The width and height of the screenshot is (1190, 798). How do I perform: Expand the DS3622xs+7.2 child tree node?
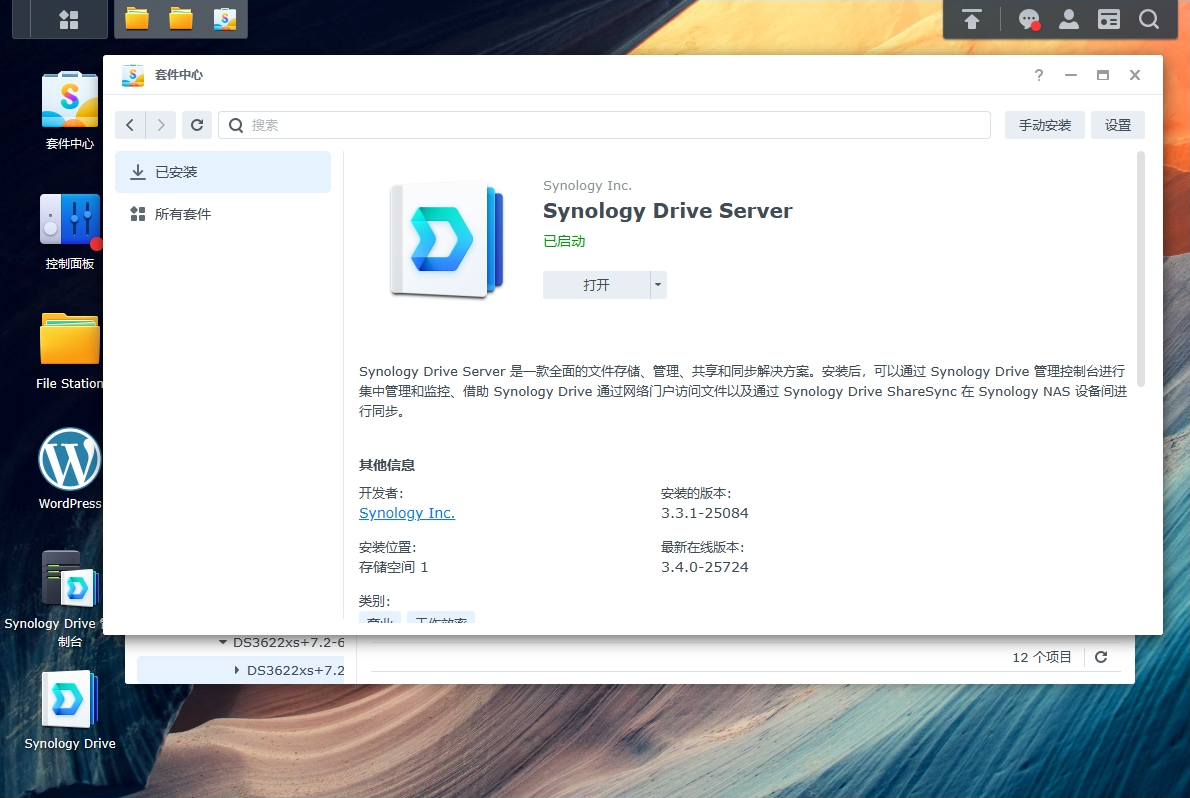pos(237,670)
